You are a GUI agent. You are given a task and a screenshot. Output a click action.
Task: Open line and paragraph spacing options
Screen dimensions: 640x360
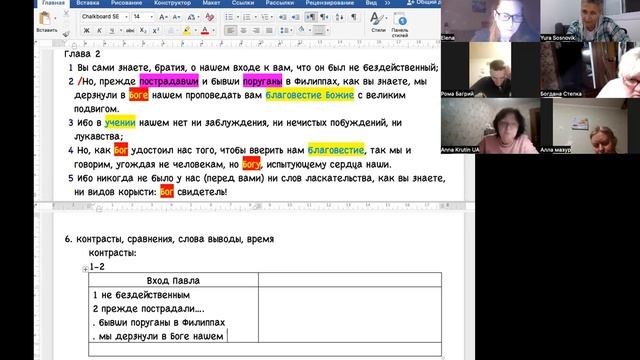284,31
